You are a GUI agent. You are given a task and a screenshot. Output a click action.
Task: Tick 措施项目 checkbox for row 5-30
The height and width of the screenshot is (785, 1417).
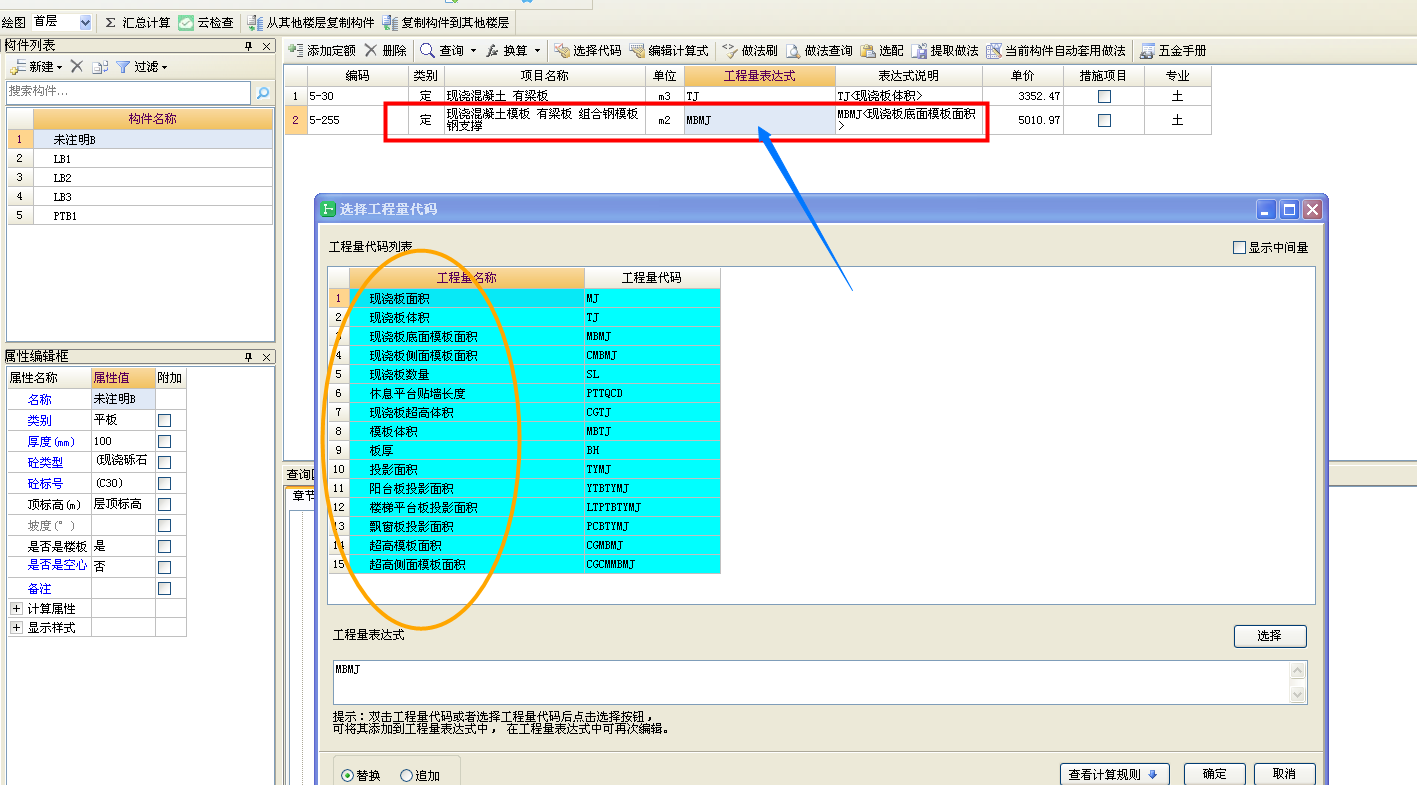click(x=1104, y=96)
